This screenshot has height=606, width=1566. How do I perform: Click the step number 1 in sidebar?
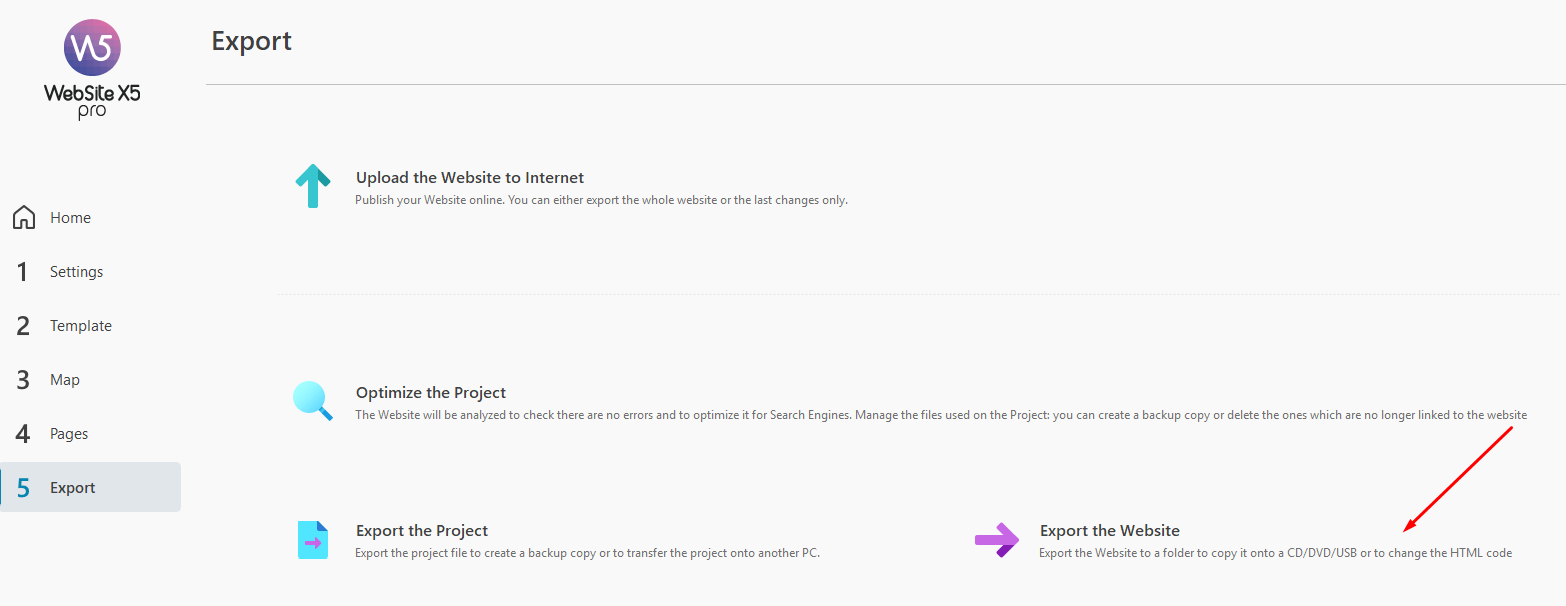pos(22,272)
